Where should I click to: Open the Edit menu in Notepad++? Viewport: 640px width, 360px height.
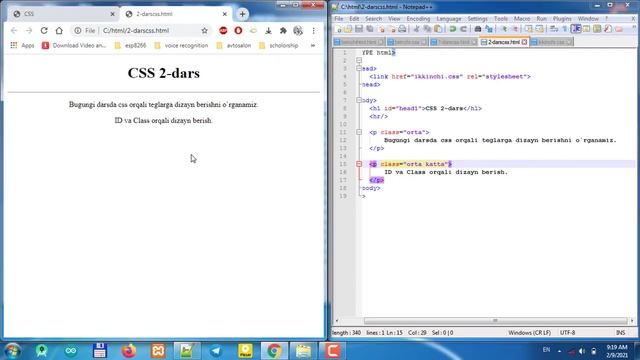(354, 19)
